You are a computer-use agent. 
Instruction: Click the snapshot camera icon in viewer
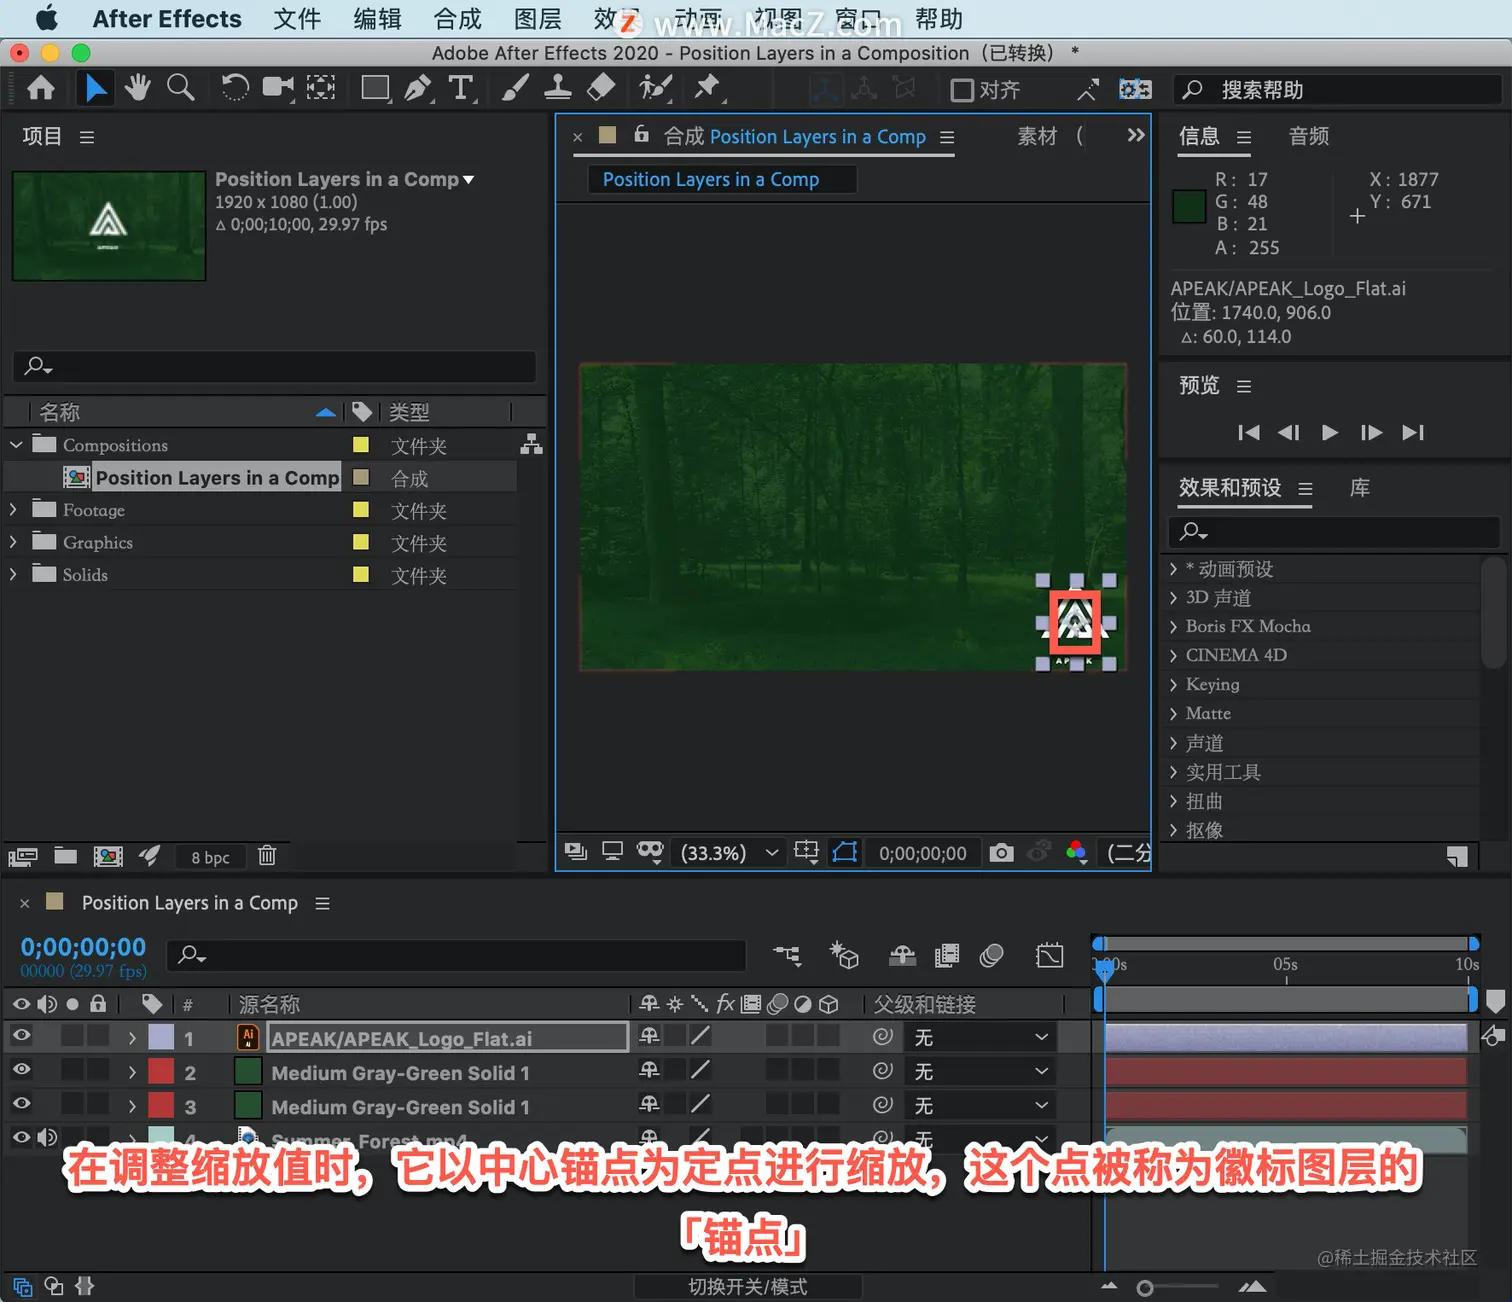pos(1001,852)
